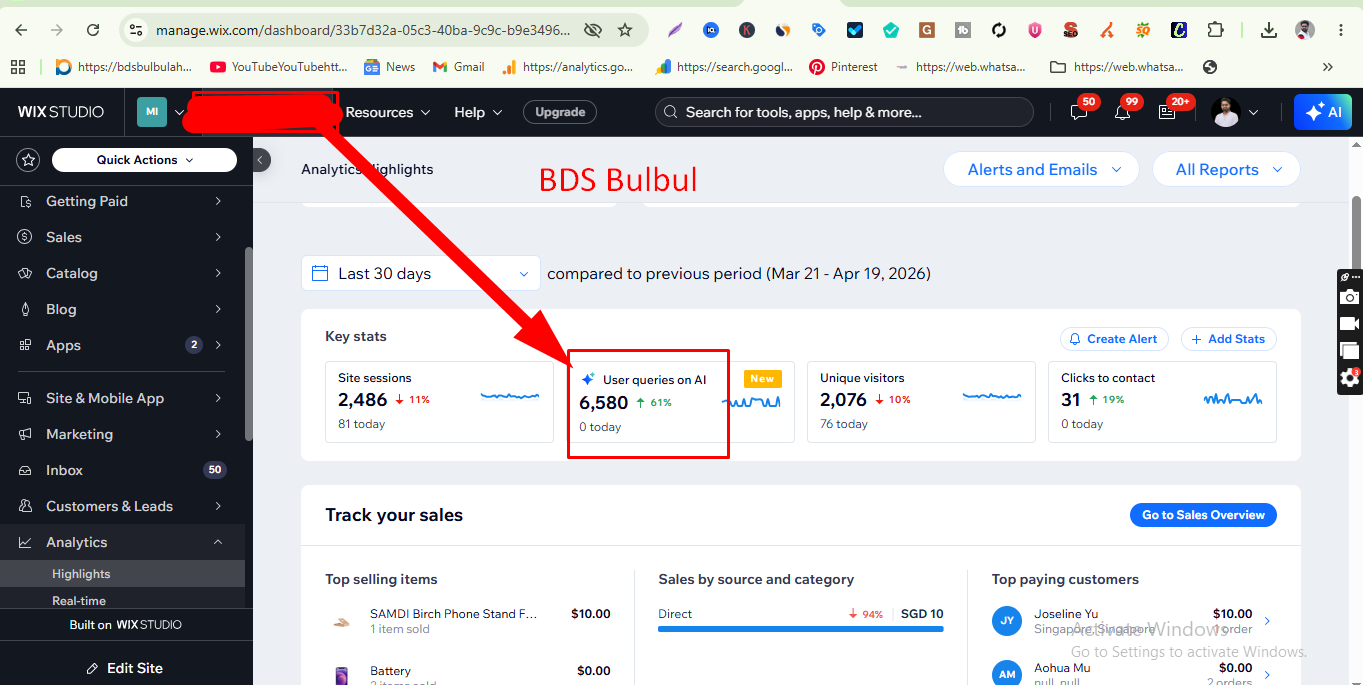Open Chrome downloads icon
Screen dimensions: 1363x685
(1268, 30)
